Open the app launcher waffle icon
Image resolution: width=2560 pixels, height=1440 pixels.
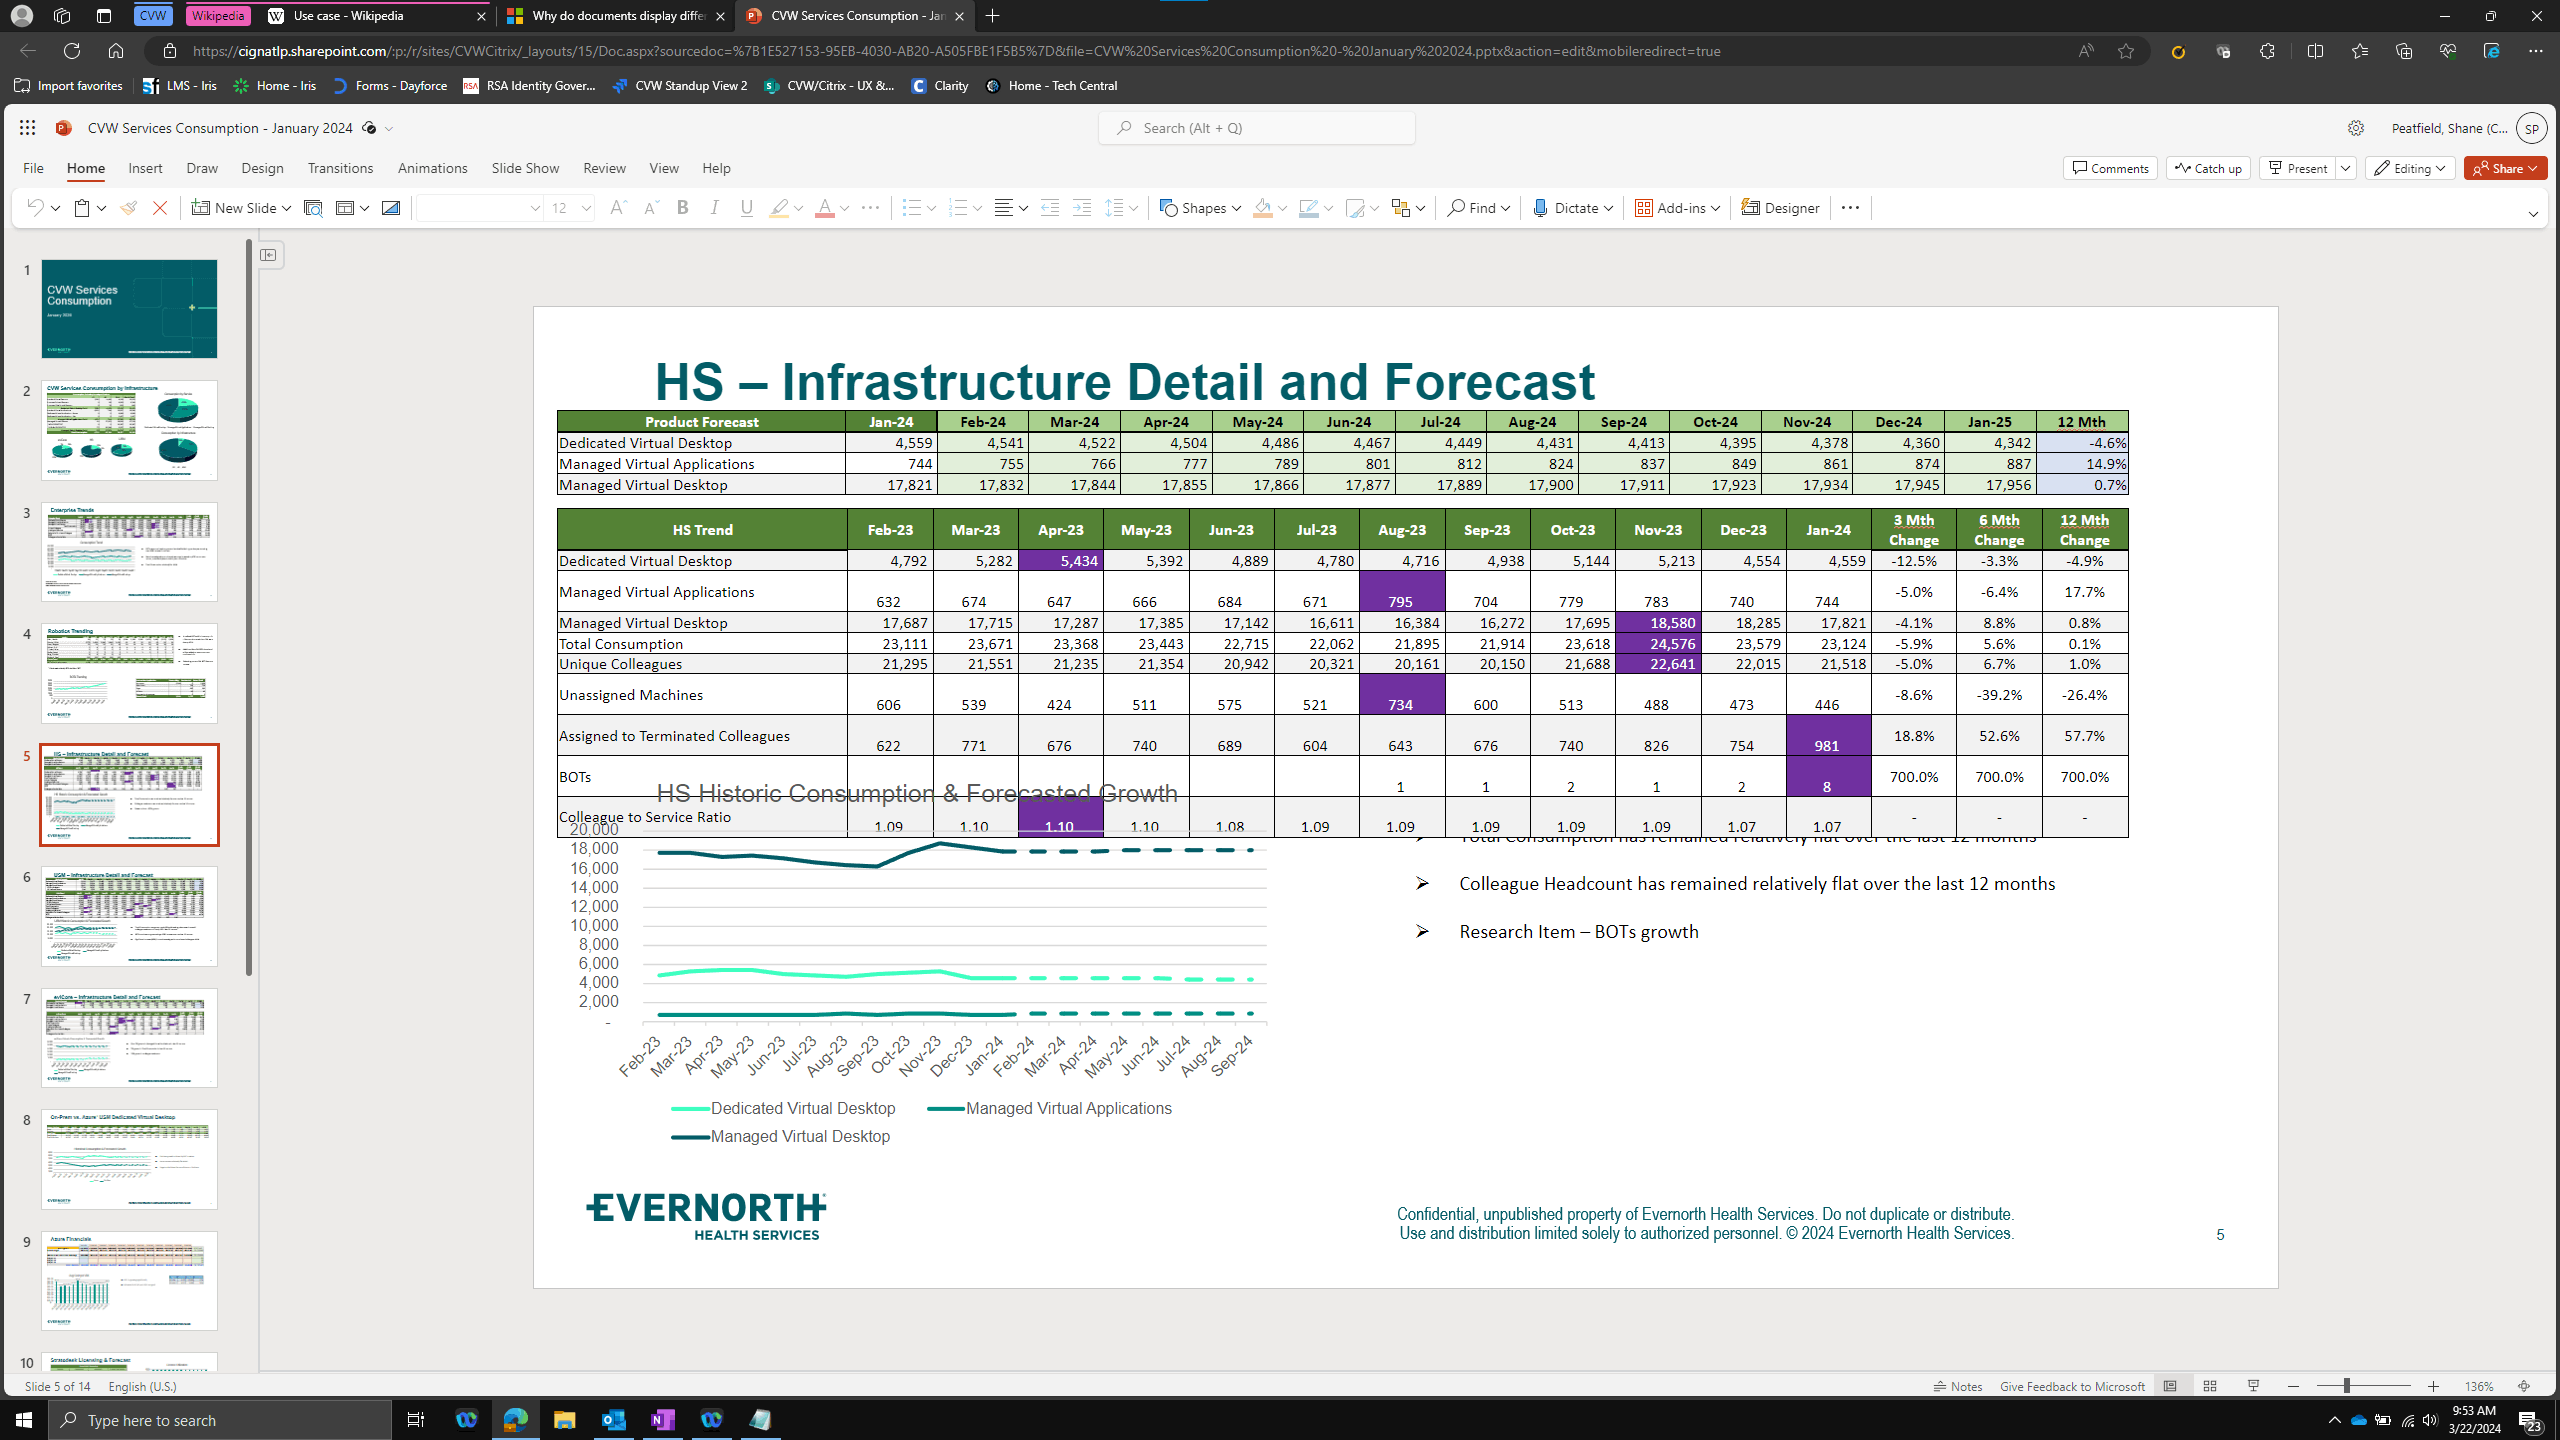point(27,128)
